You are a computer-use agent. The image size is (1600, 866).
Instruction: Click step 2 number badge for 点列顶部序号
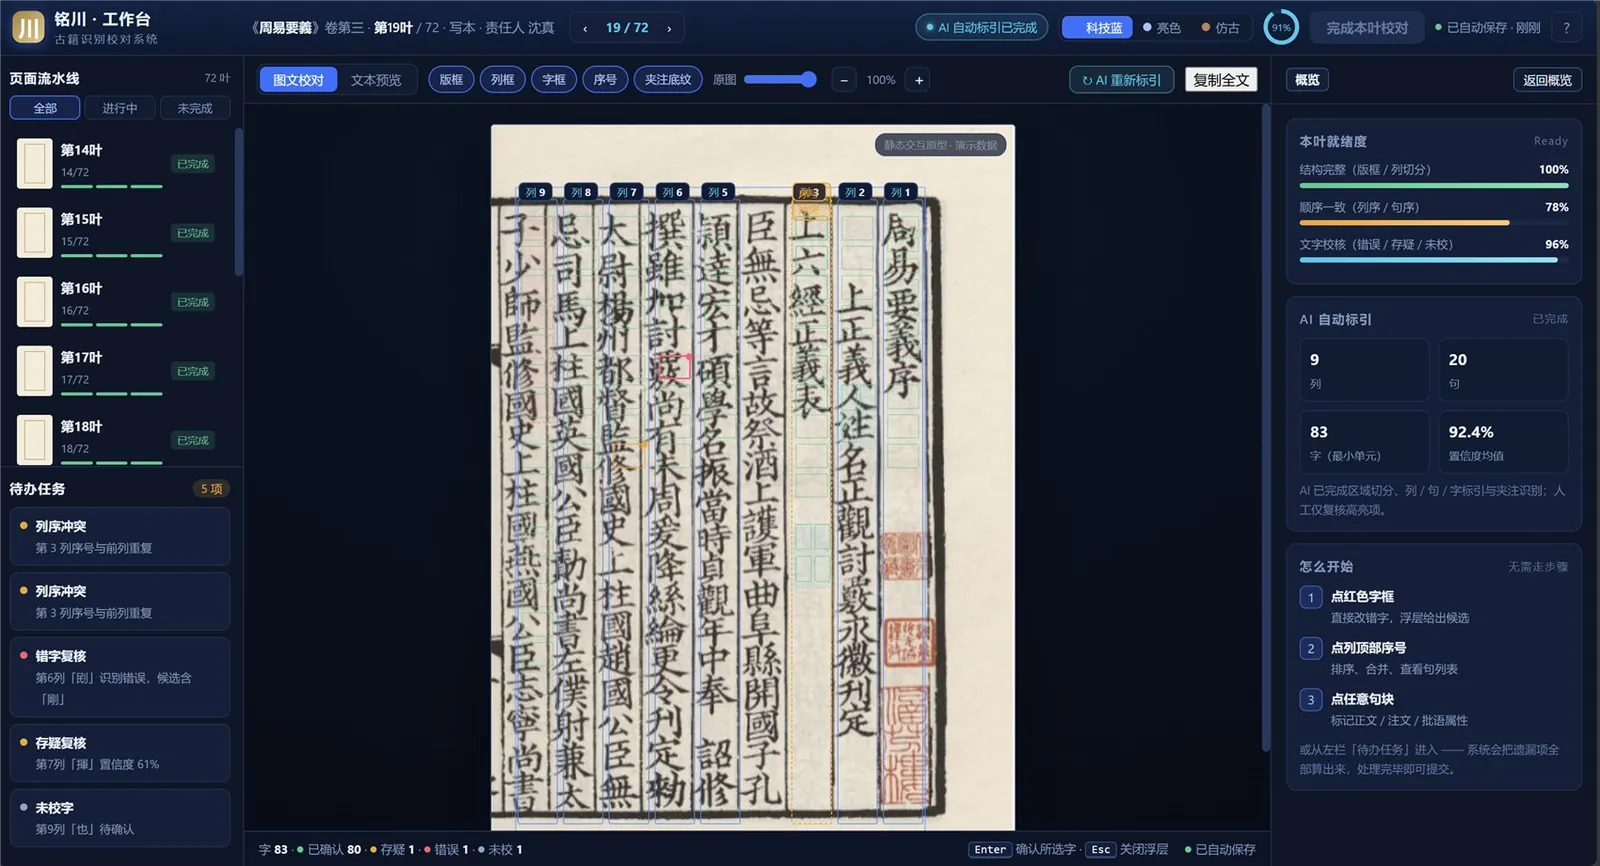click(x=1311, y=648)
